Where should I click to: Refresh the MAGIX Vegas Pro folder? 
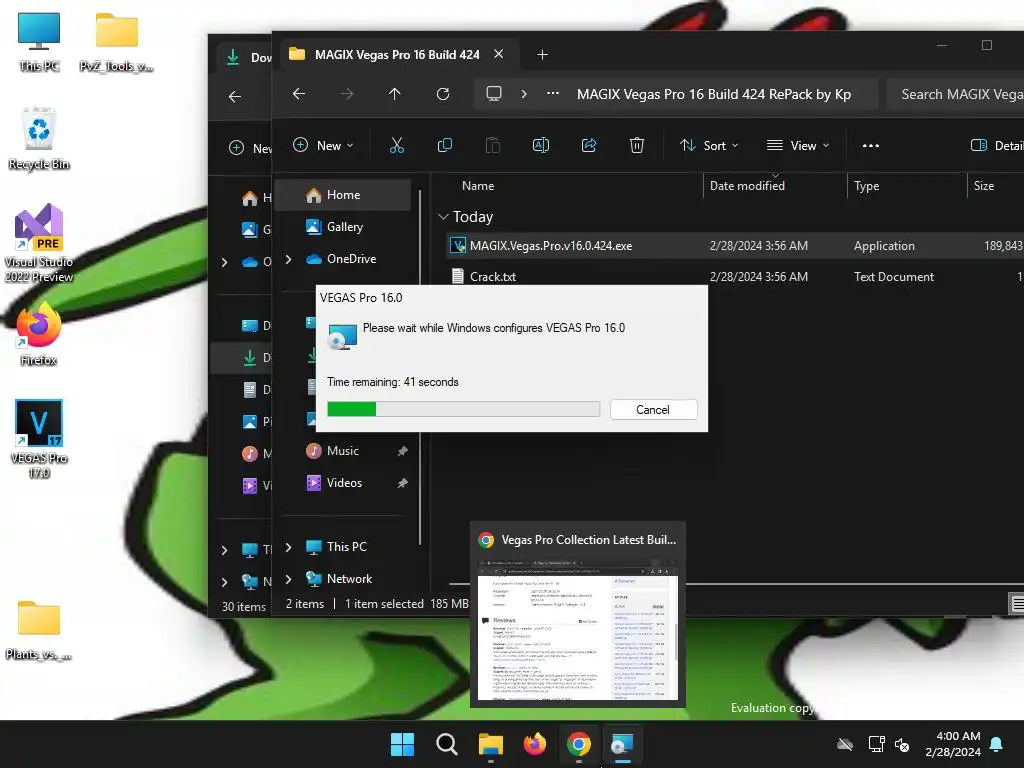click(443, 94)
